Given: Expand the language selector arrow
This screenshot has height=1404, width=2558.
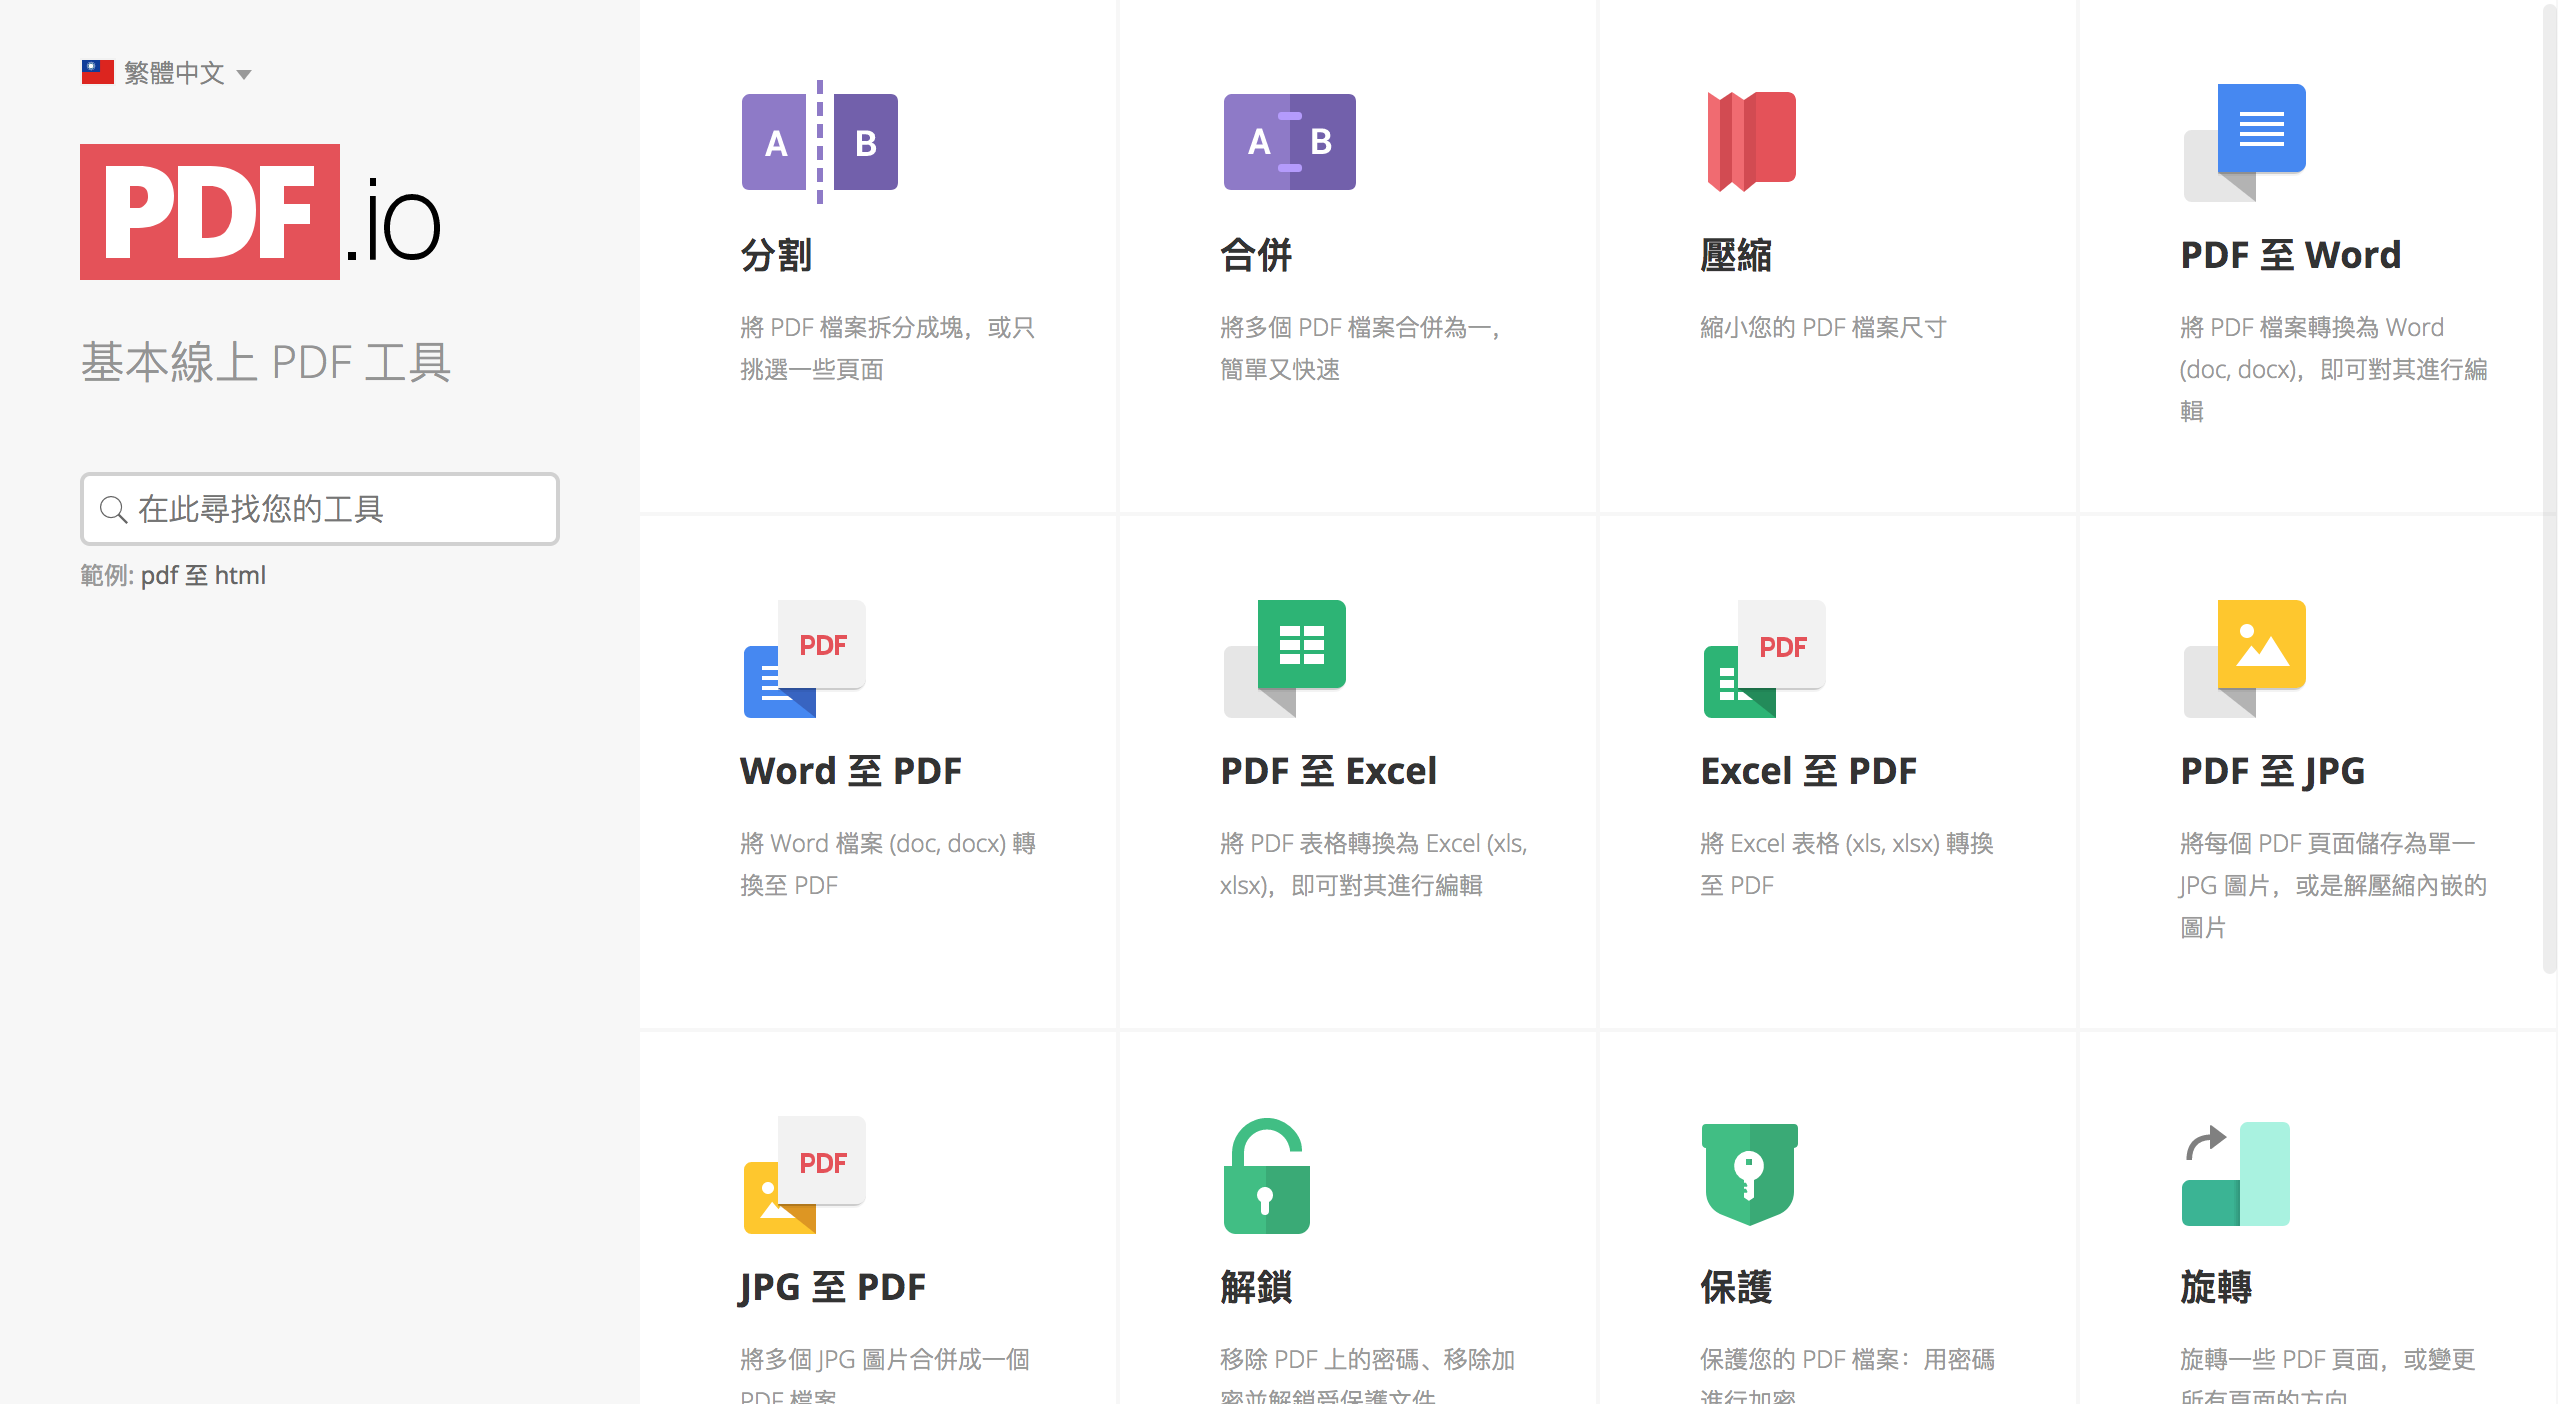Looking at the screenshot, I should click(x=244, y=75).
